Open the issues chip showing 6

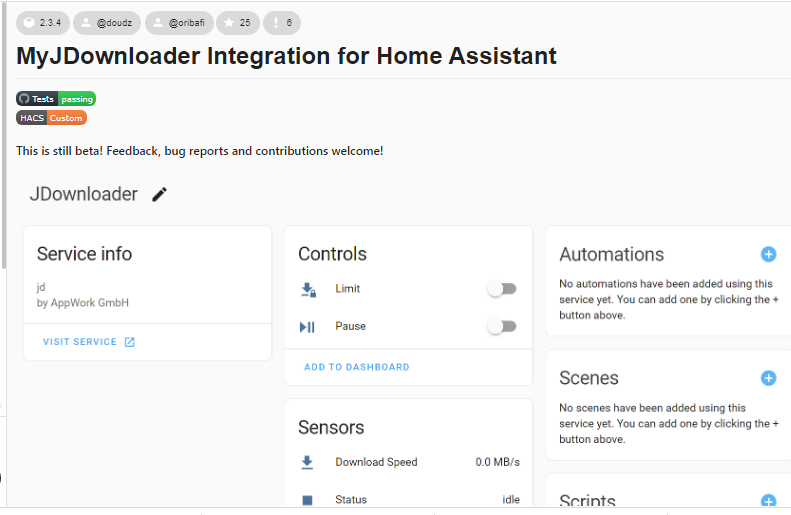pos(282,23)
